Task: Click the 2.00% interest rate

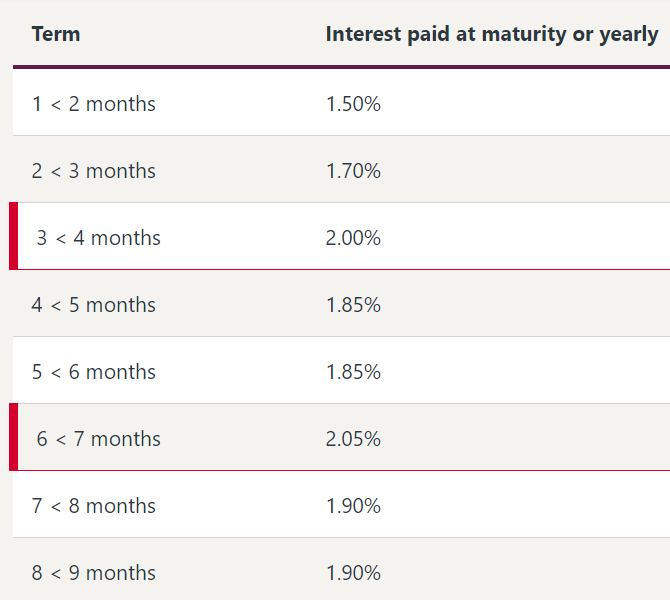Action: (353, 238)
